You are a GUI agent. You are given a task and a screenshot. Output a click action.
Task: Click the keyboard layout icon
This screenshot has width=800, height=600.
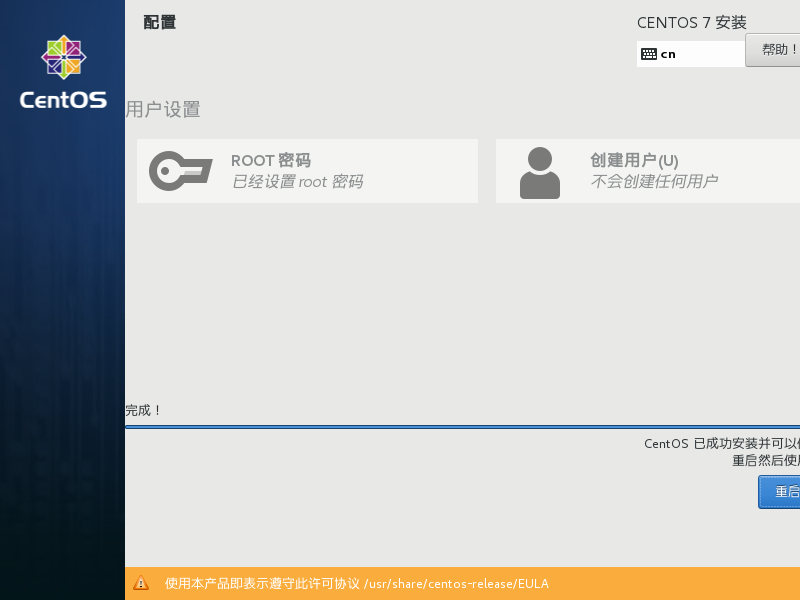[x=648, y=54]
